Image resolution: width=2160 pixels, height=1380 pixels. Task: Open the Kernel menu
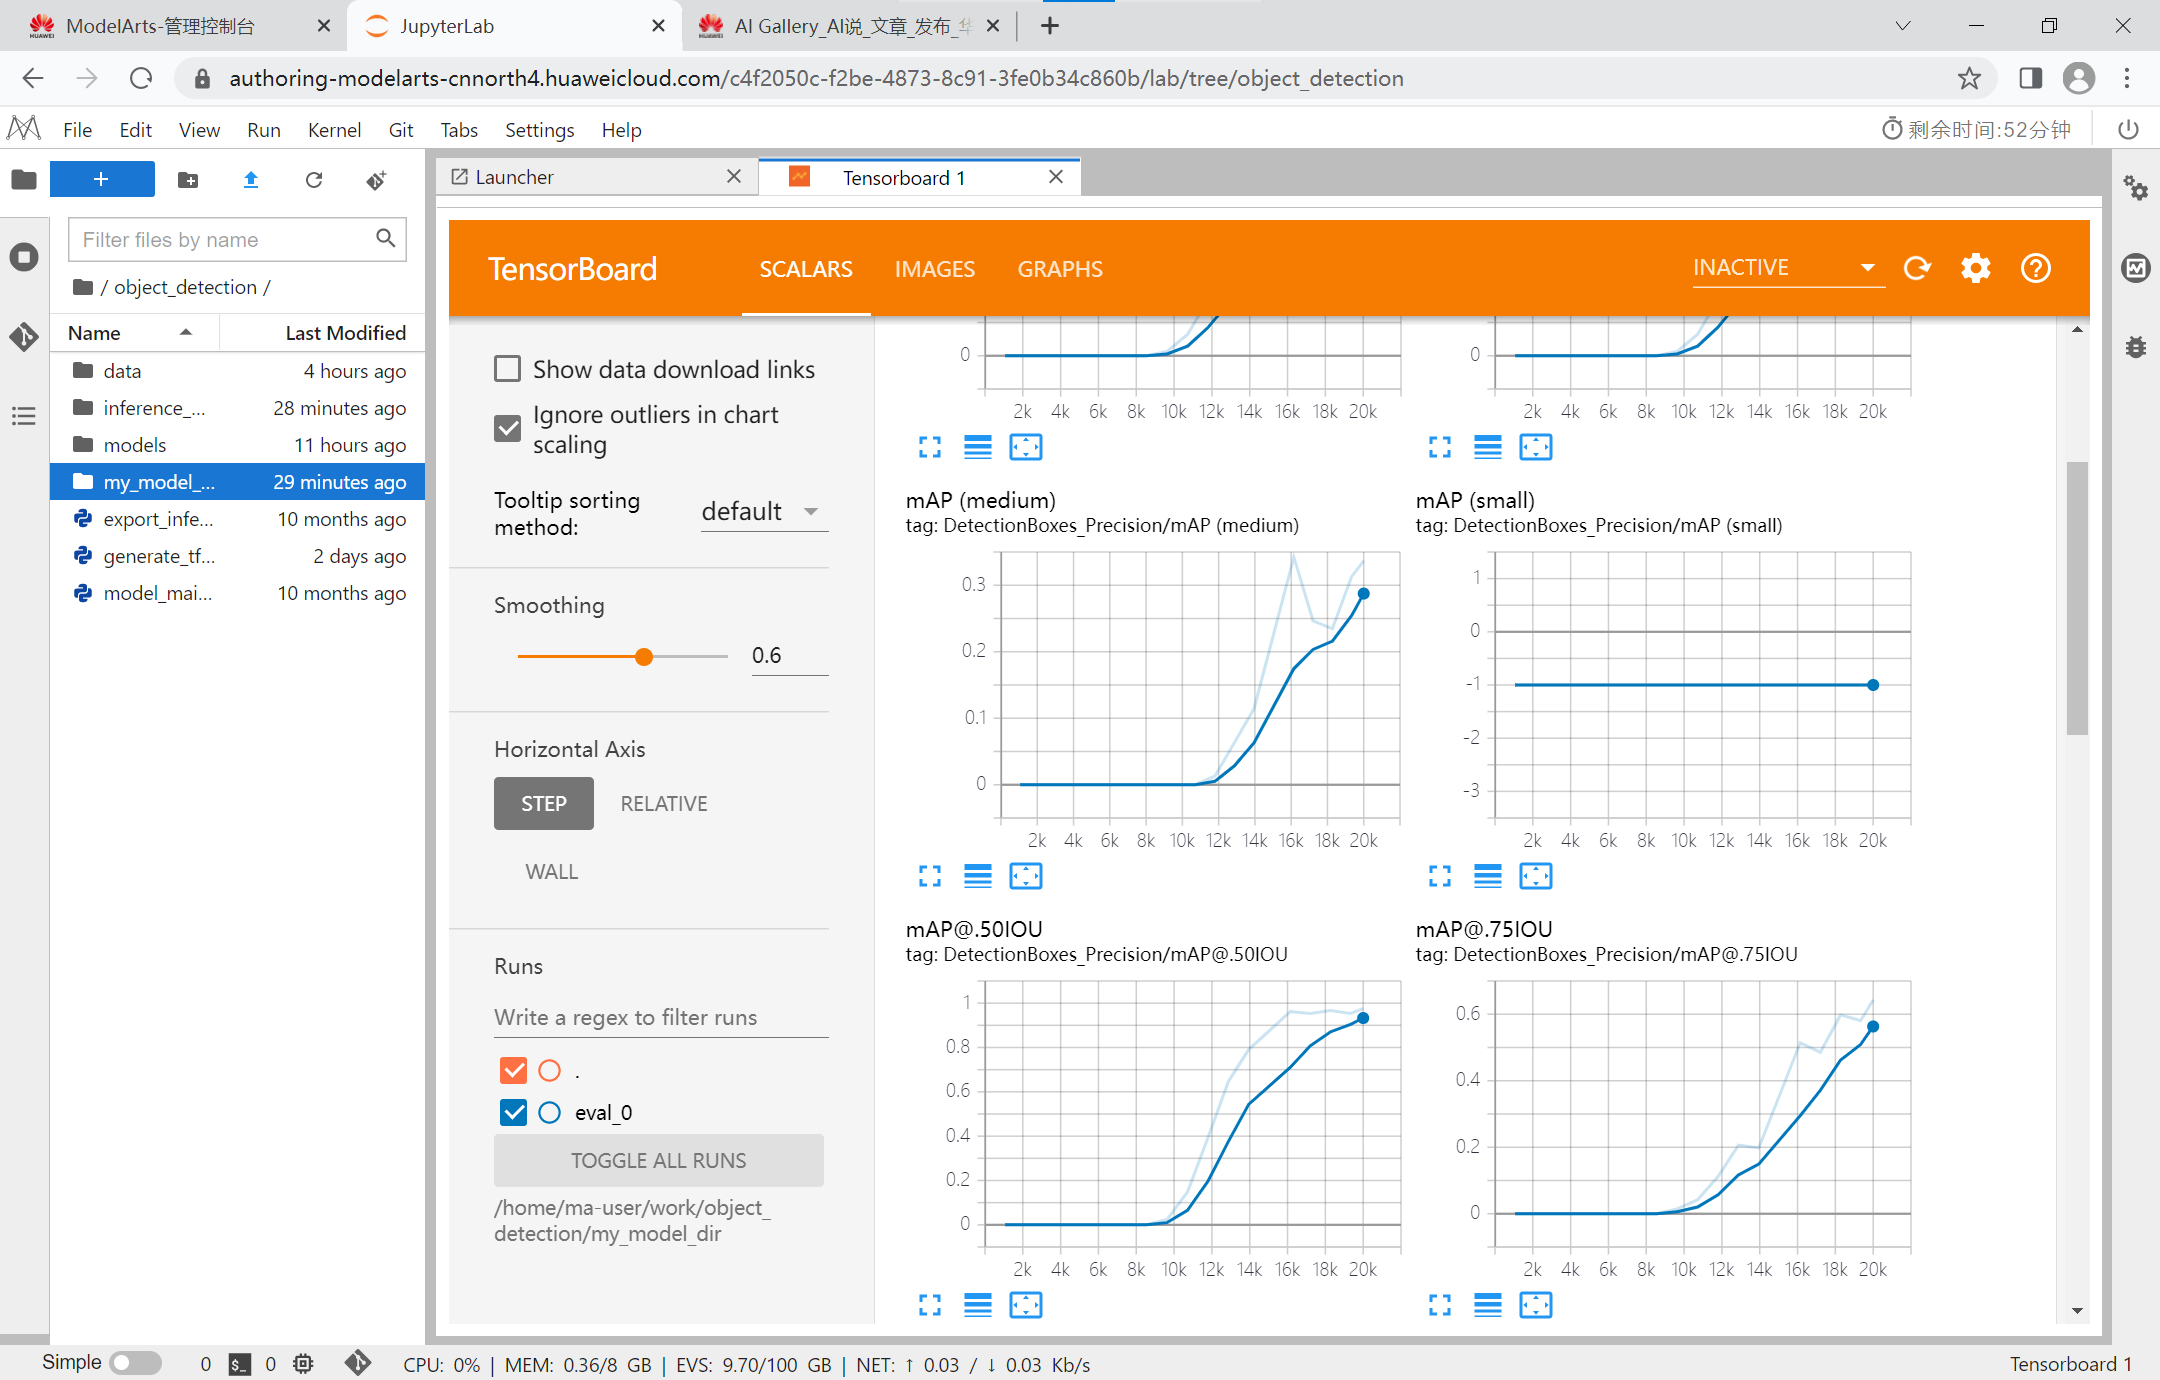[334, 130]
